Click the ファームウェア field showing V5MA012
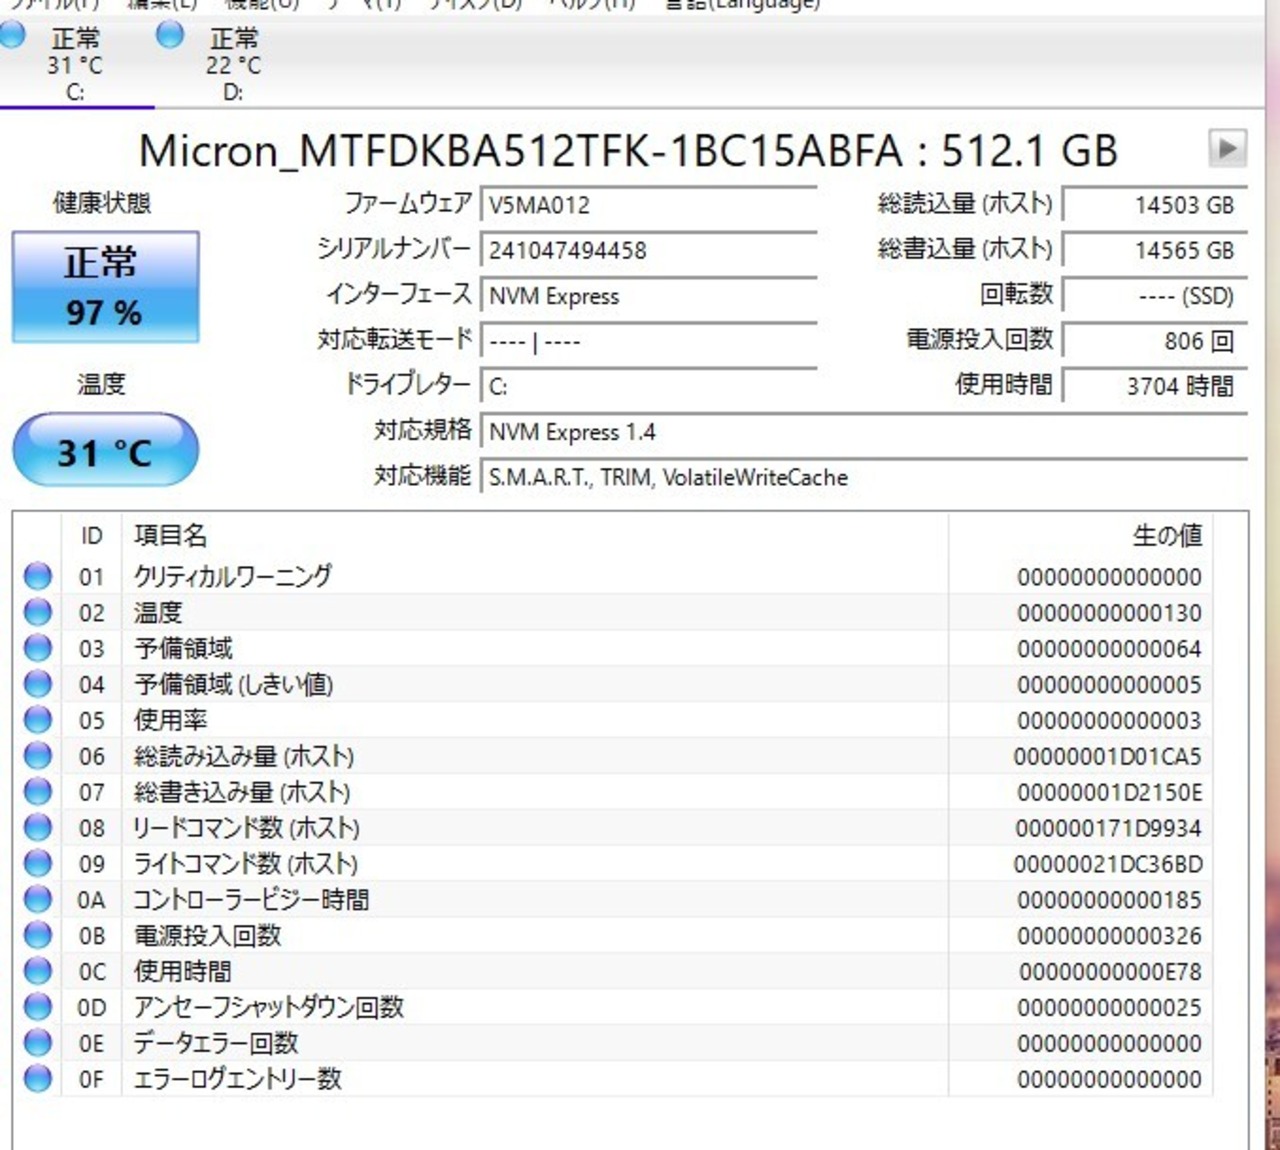The width and height of the screenshot is (1280, 1150). pos(648,205)
